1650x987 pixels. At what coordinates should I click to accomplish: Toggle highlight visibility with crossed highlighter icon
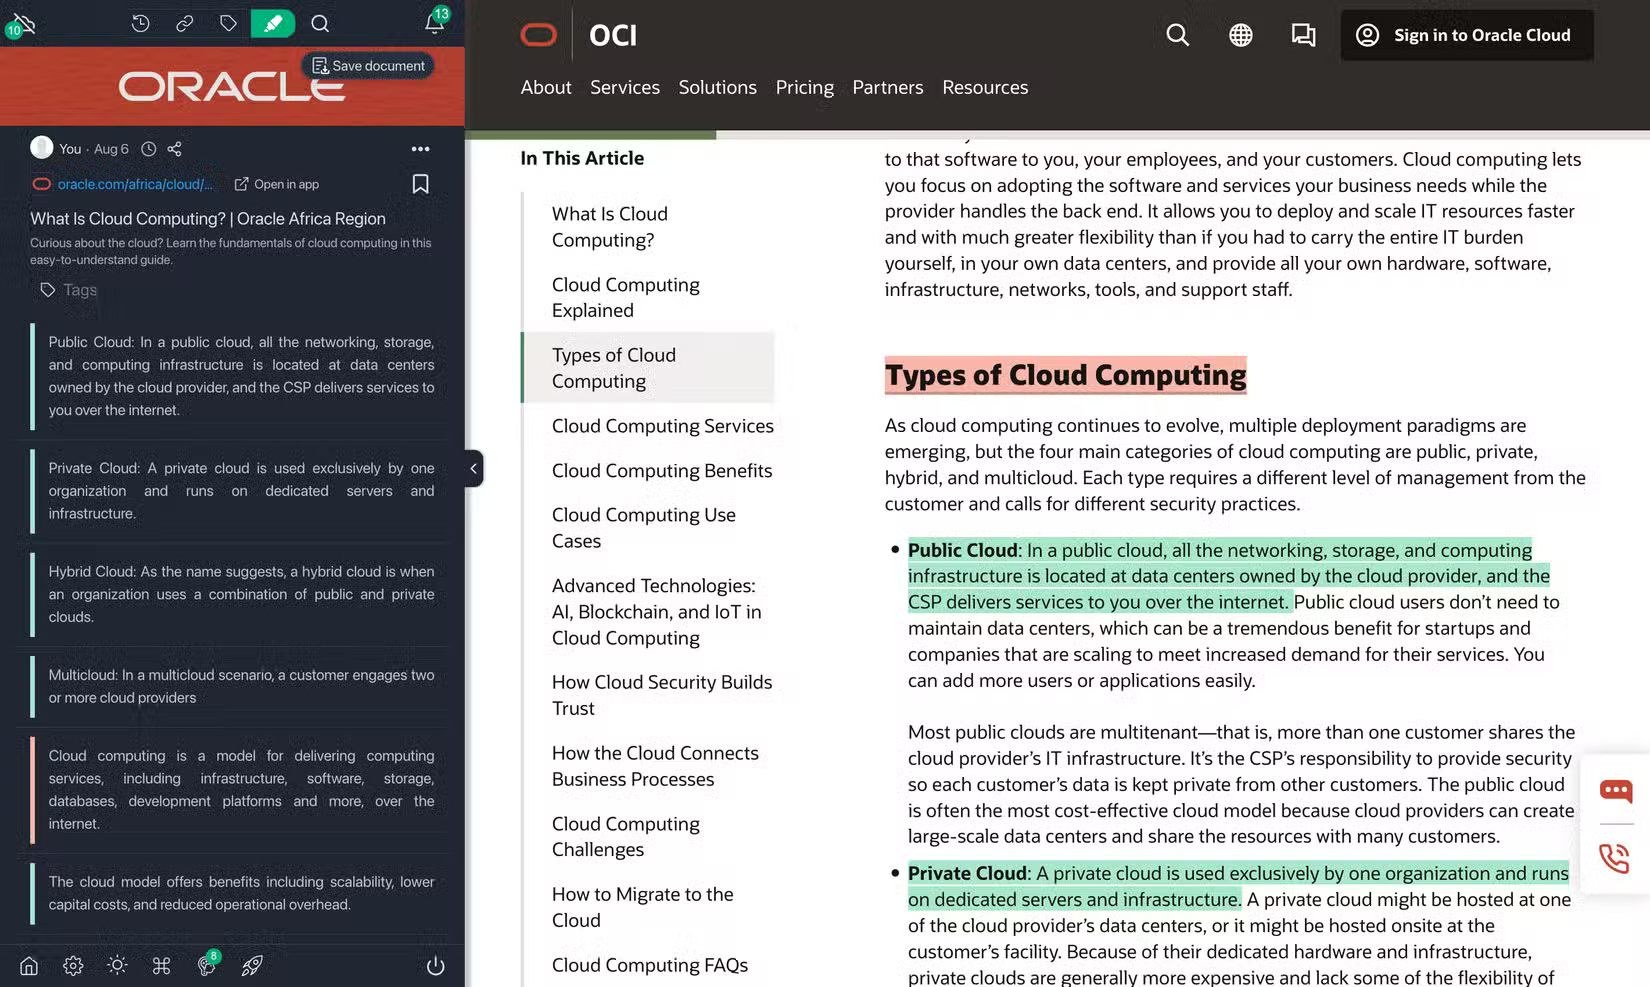pos(22,22)
